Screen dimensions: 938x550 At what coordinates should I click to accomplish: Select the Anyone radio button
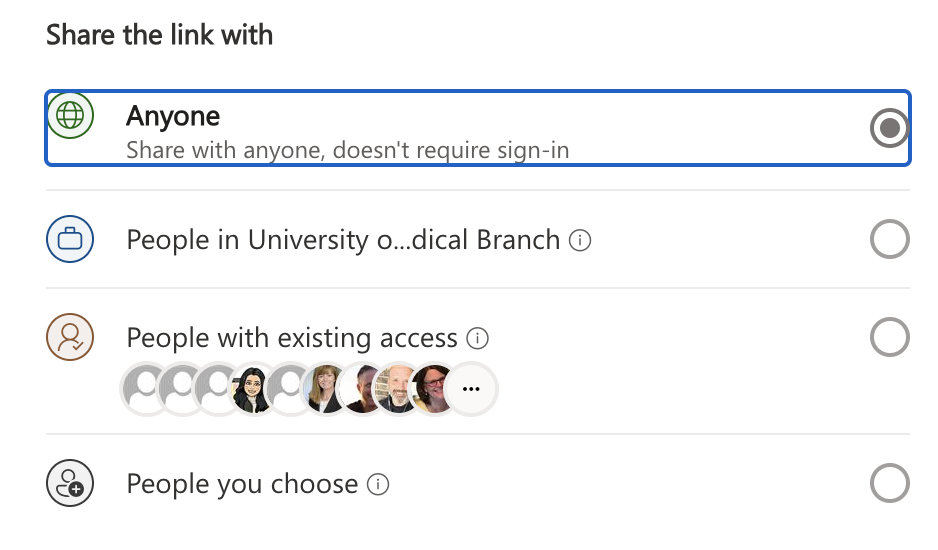pos(889,128)
